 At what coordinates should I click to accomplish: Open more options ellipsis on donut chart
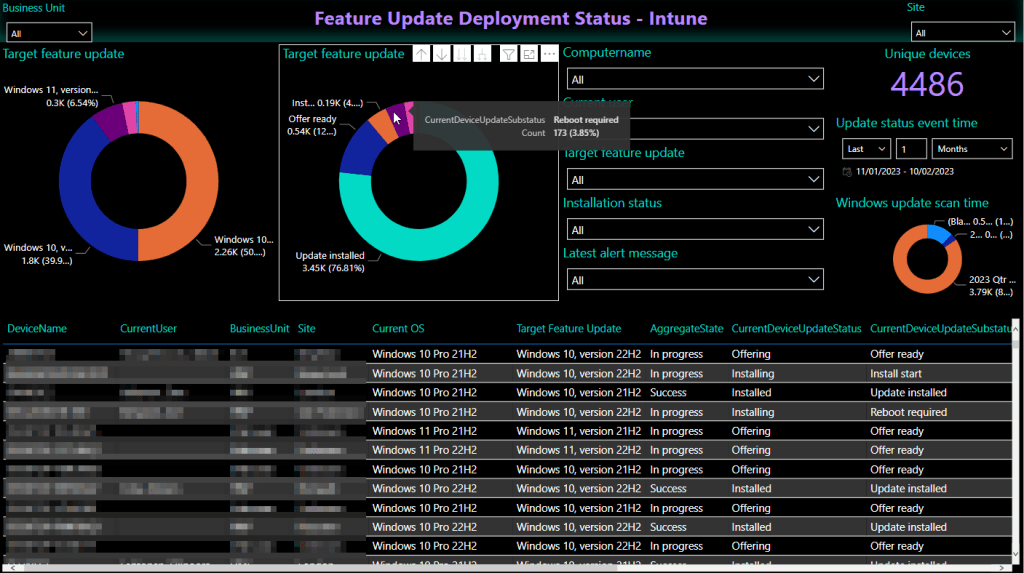548,54
